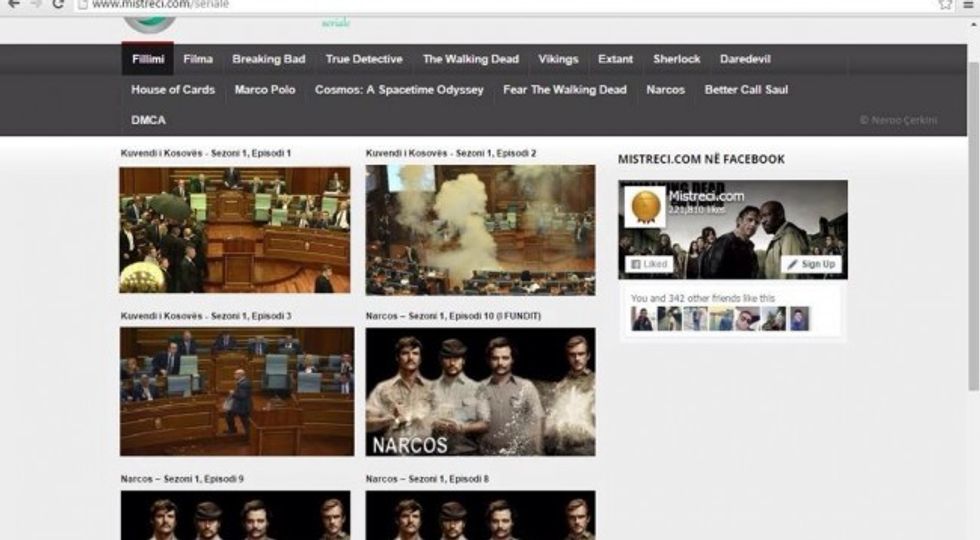Click the page vertical scrollbar
Image resolution: width=980 pixels, height=540 pixels.
click(x=974, y=226)
